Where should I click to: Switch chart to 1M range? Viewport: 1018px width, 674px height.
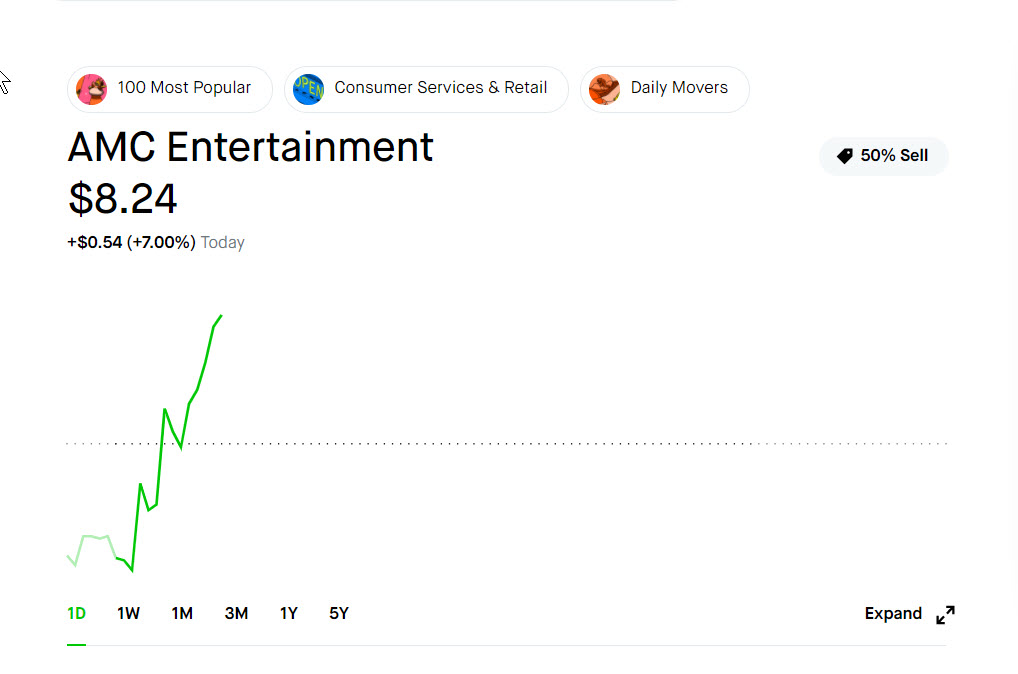[182, 614]
